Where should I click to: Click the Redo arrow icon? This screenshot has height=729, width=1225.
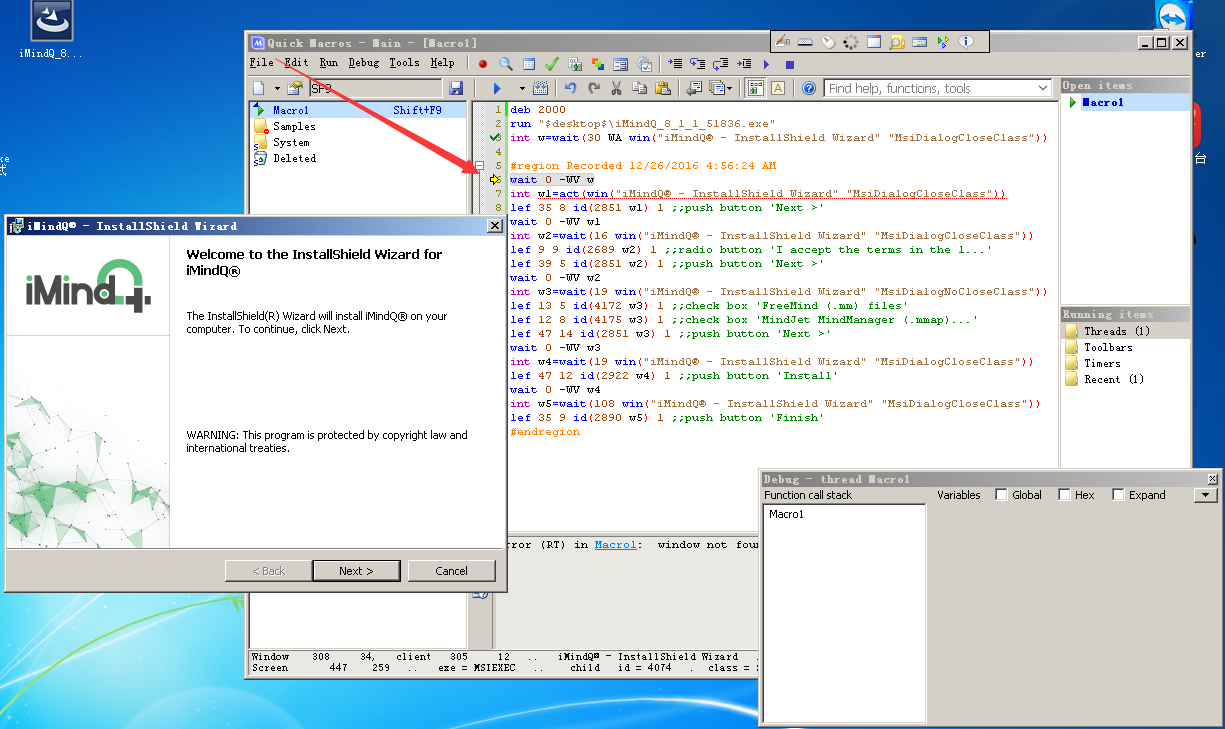point(593,88)
